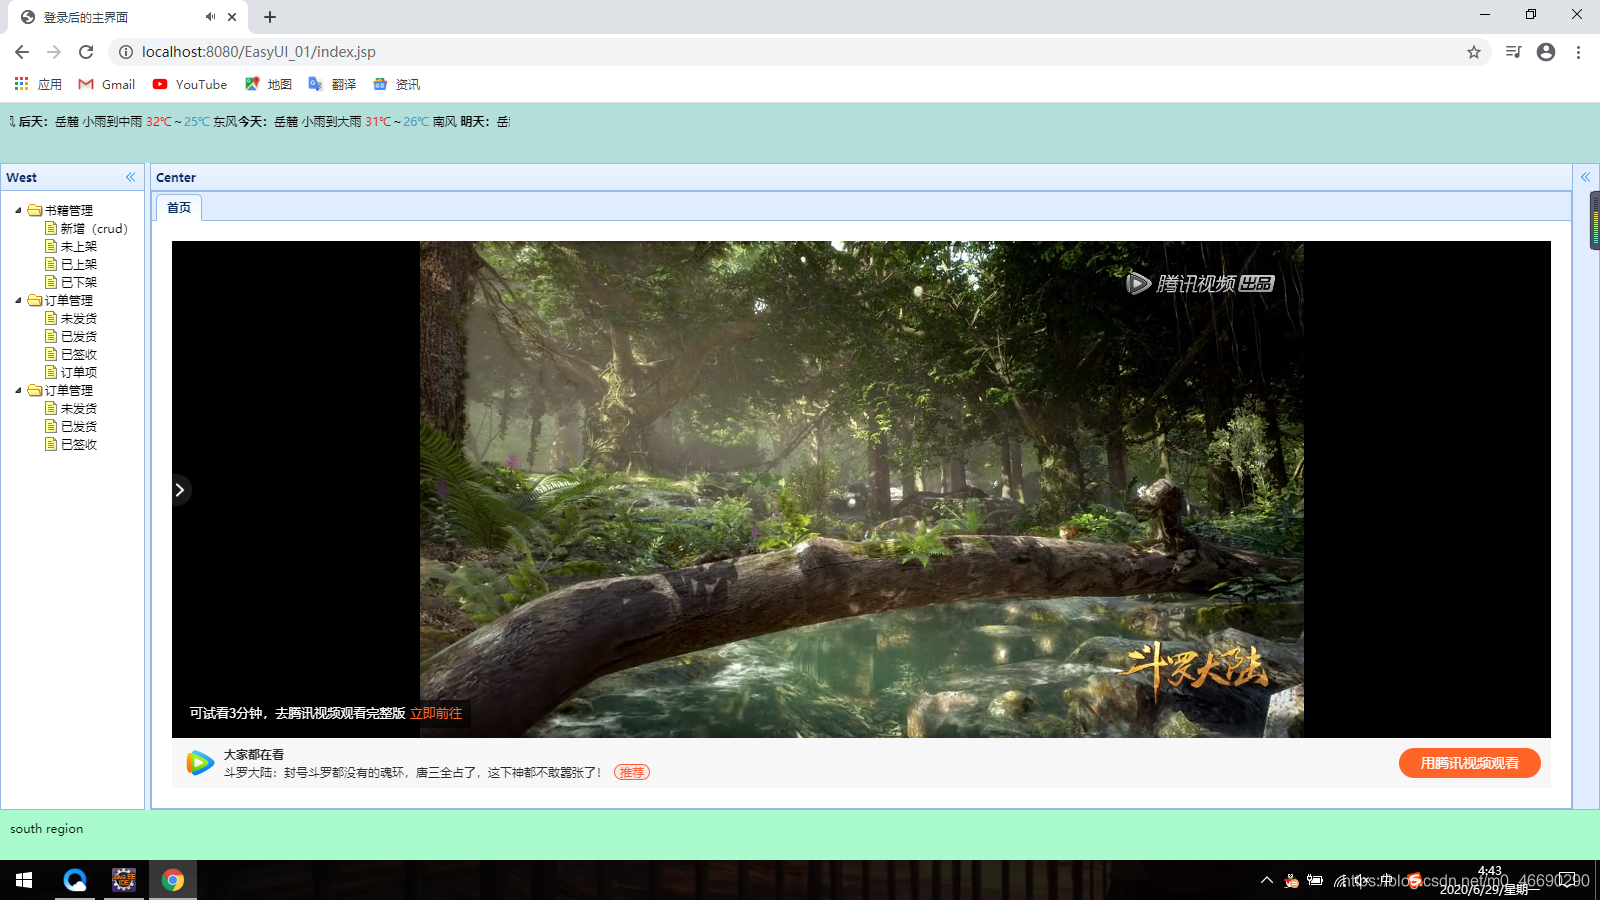Open Chrome's three-dot menu

(x=1578, y=52)
